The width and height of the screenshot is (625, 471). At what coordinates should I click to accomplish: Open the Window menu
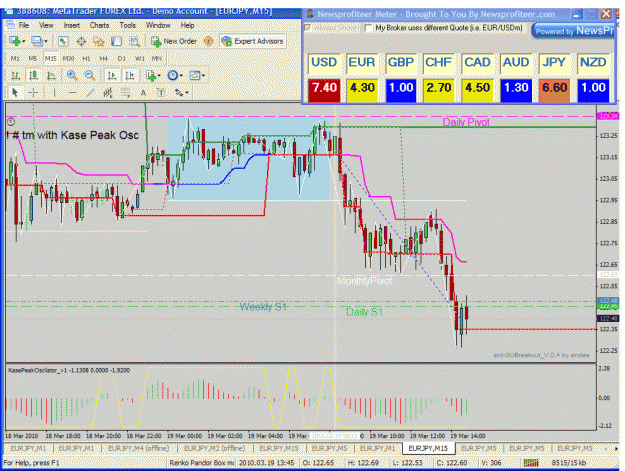(158, 25)
